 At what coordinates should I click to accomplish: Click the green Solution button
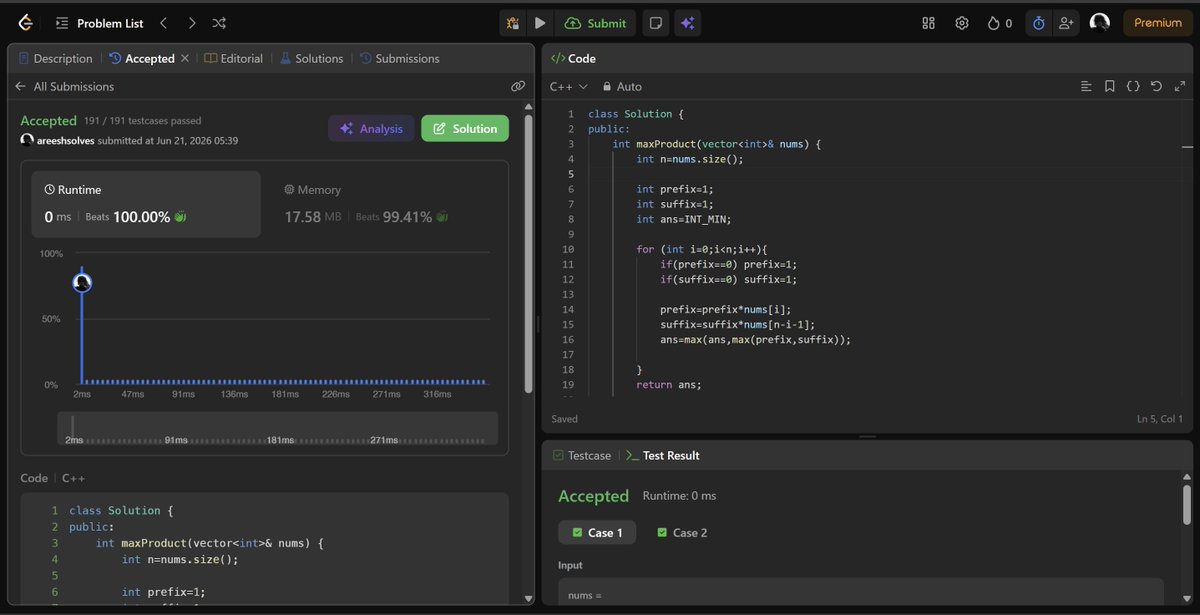tap(465, 128)
